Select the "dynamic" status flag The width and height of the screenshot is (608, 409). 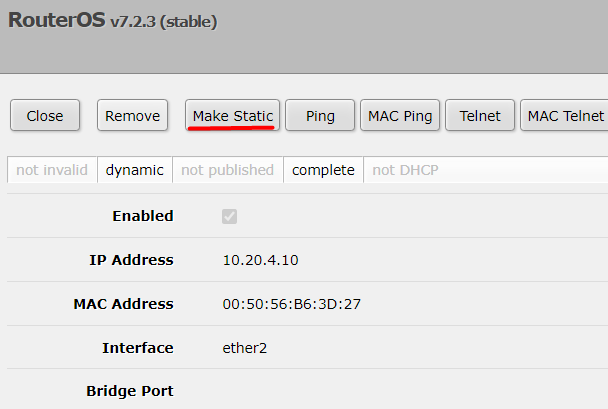pos(134,170)
